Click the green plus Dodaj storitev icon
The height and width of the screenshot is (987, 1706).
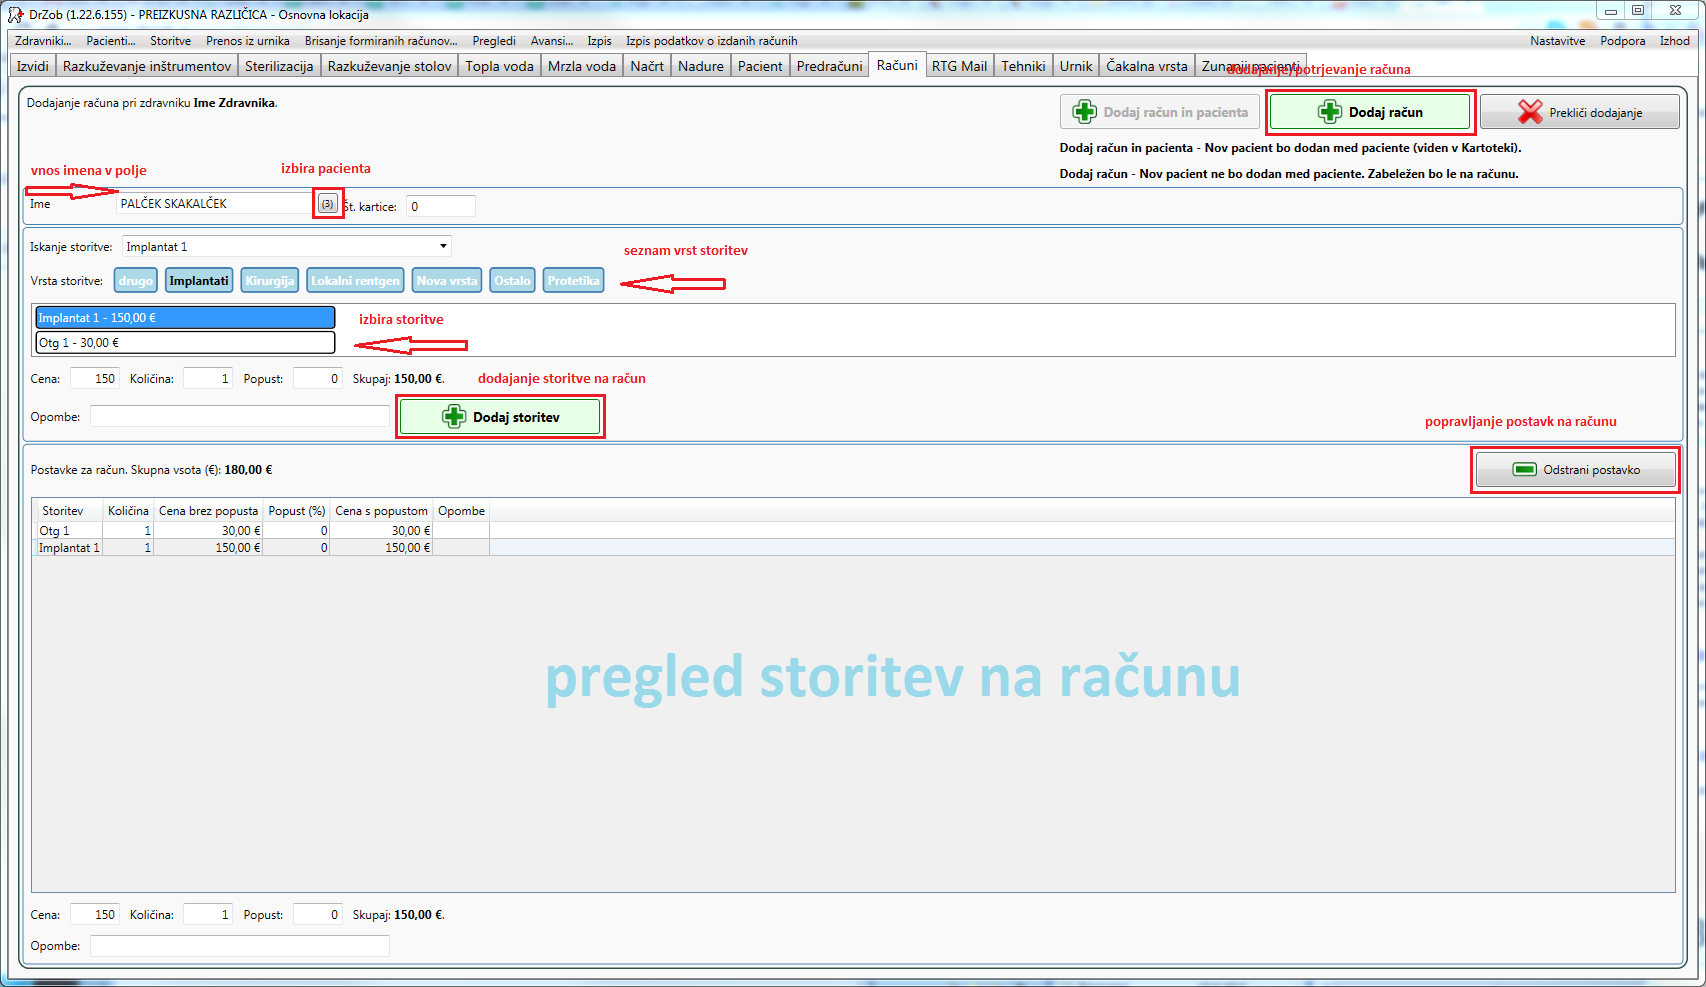[454, 417]
